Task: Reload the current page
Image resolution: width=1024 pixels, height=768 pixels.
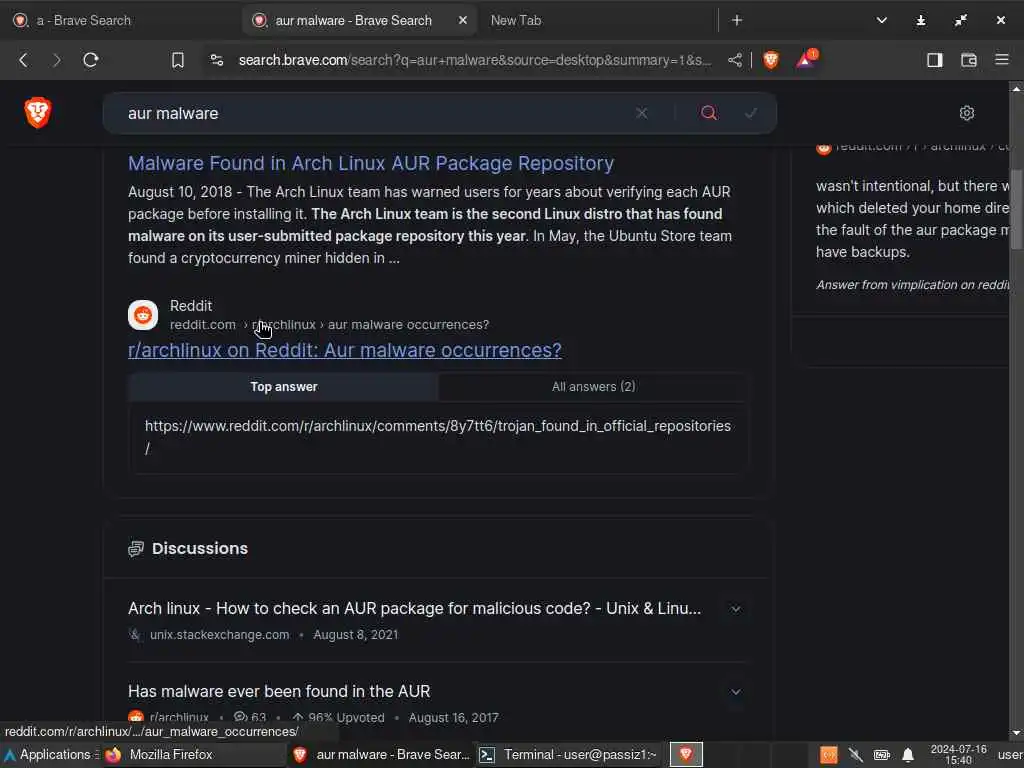Action: [91, 60]
